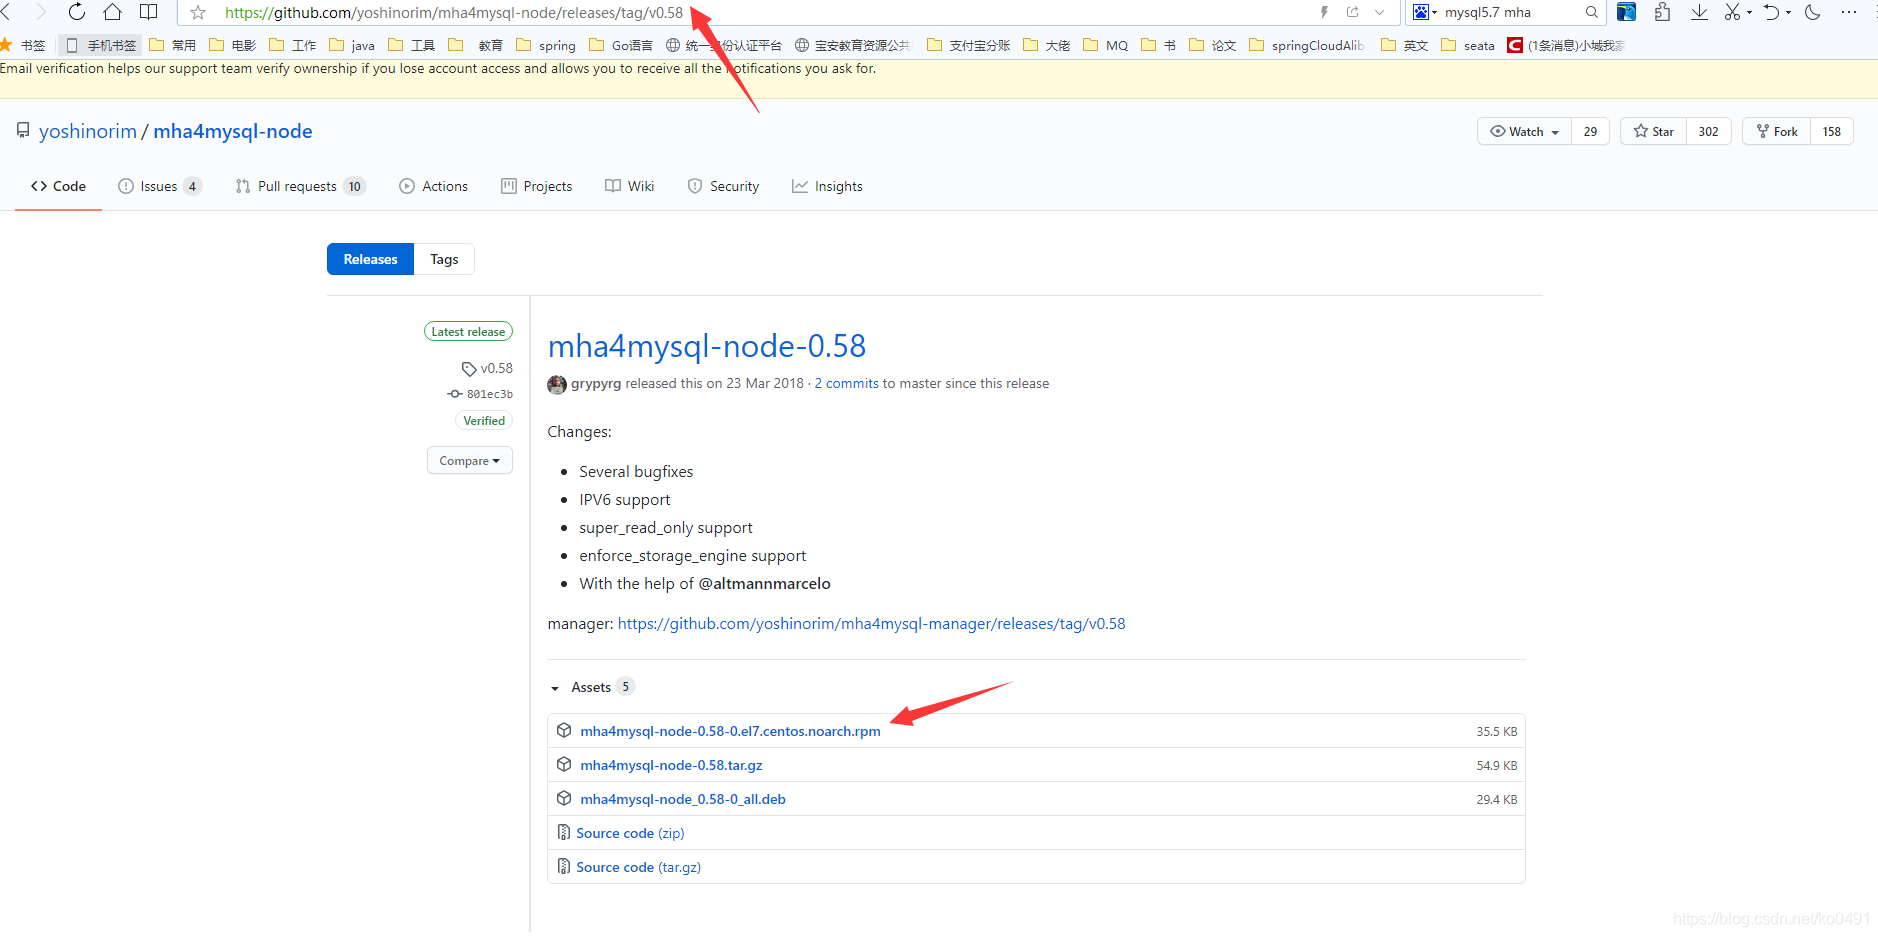Screen dimensions: 1878x937
Task: Expand the screenshot tool dropdown arrow
Action: coord(1749,13)
